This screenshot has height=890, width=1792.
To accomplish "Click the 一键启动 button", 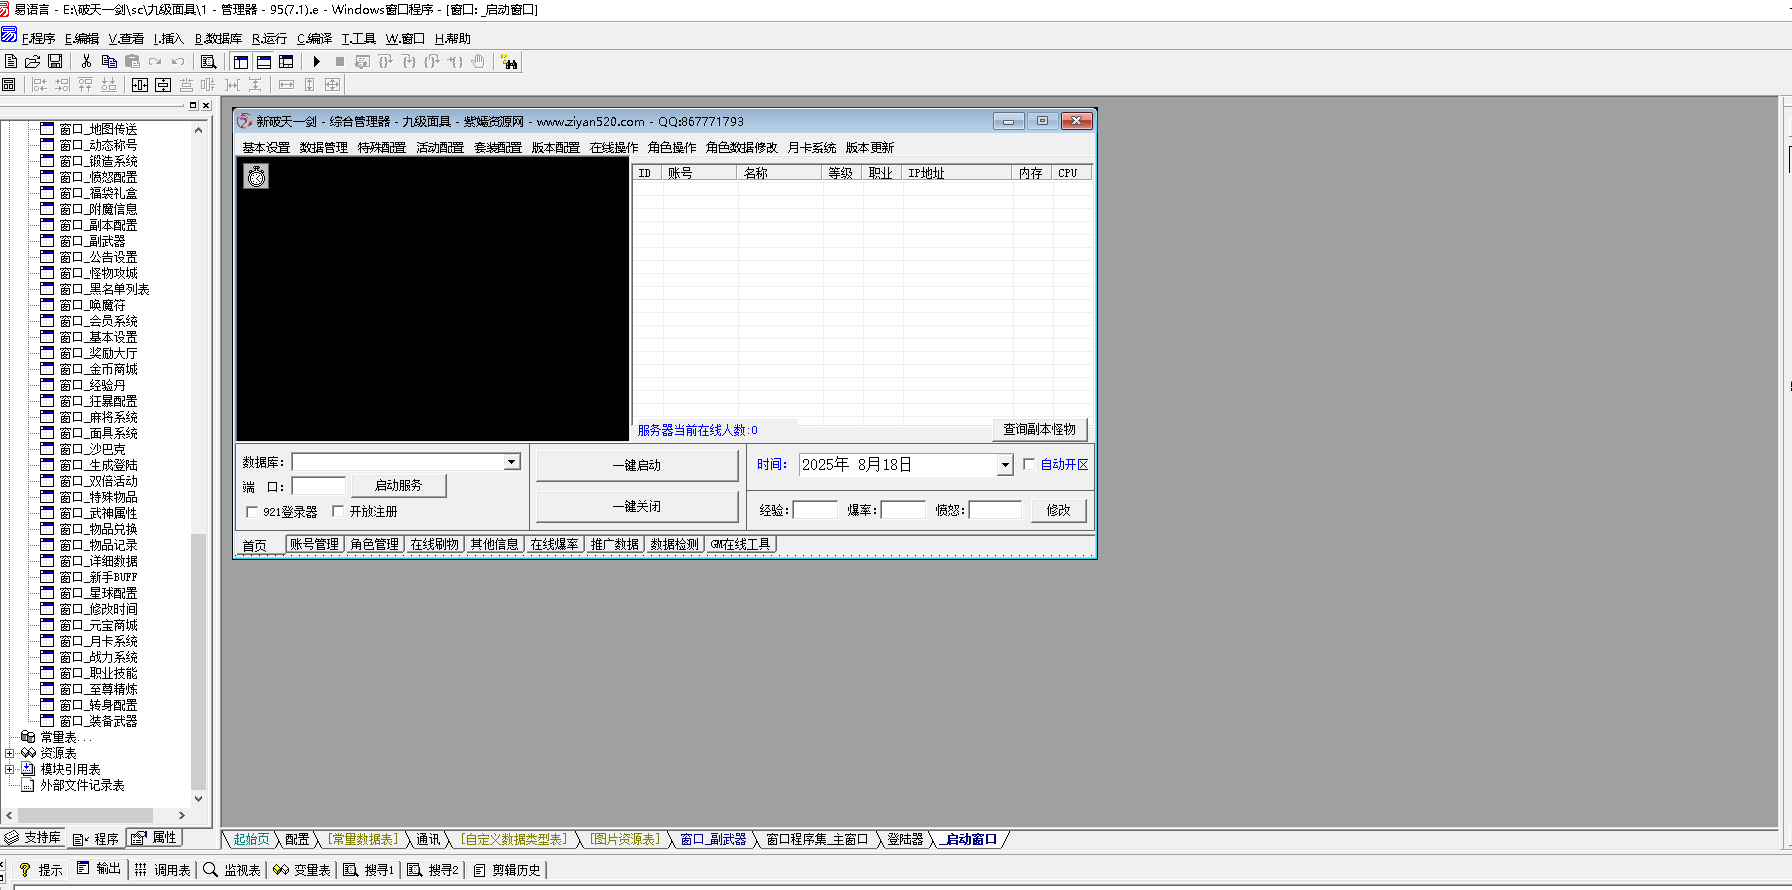I will click(x=637, y=465).
